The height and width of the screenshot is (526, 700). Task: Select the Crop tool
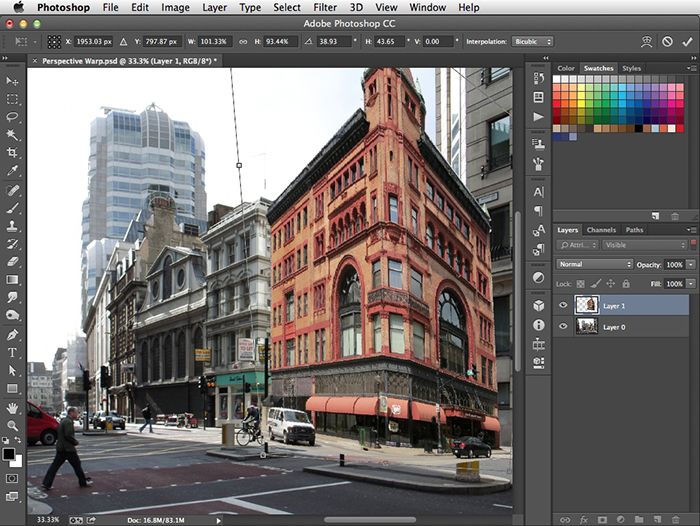[x=13, y=153]
